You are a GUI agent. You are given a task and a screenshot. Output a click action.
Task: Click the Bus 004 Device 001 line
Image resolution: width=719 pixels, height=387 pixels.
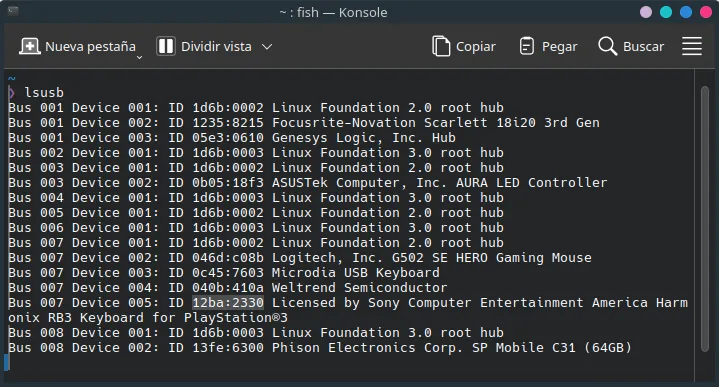256,198
